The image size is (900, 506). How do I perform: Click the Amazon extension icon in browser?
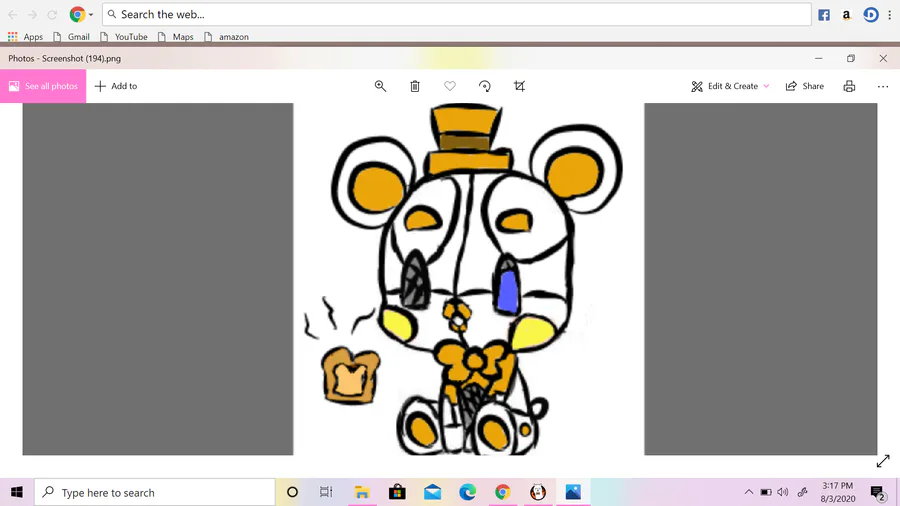(x=847, y=15)
